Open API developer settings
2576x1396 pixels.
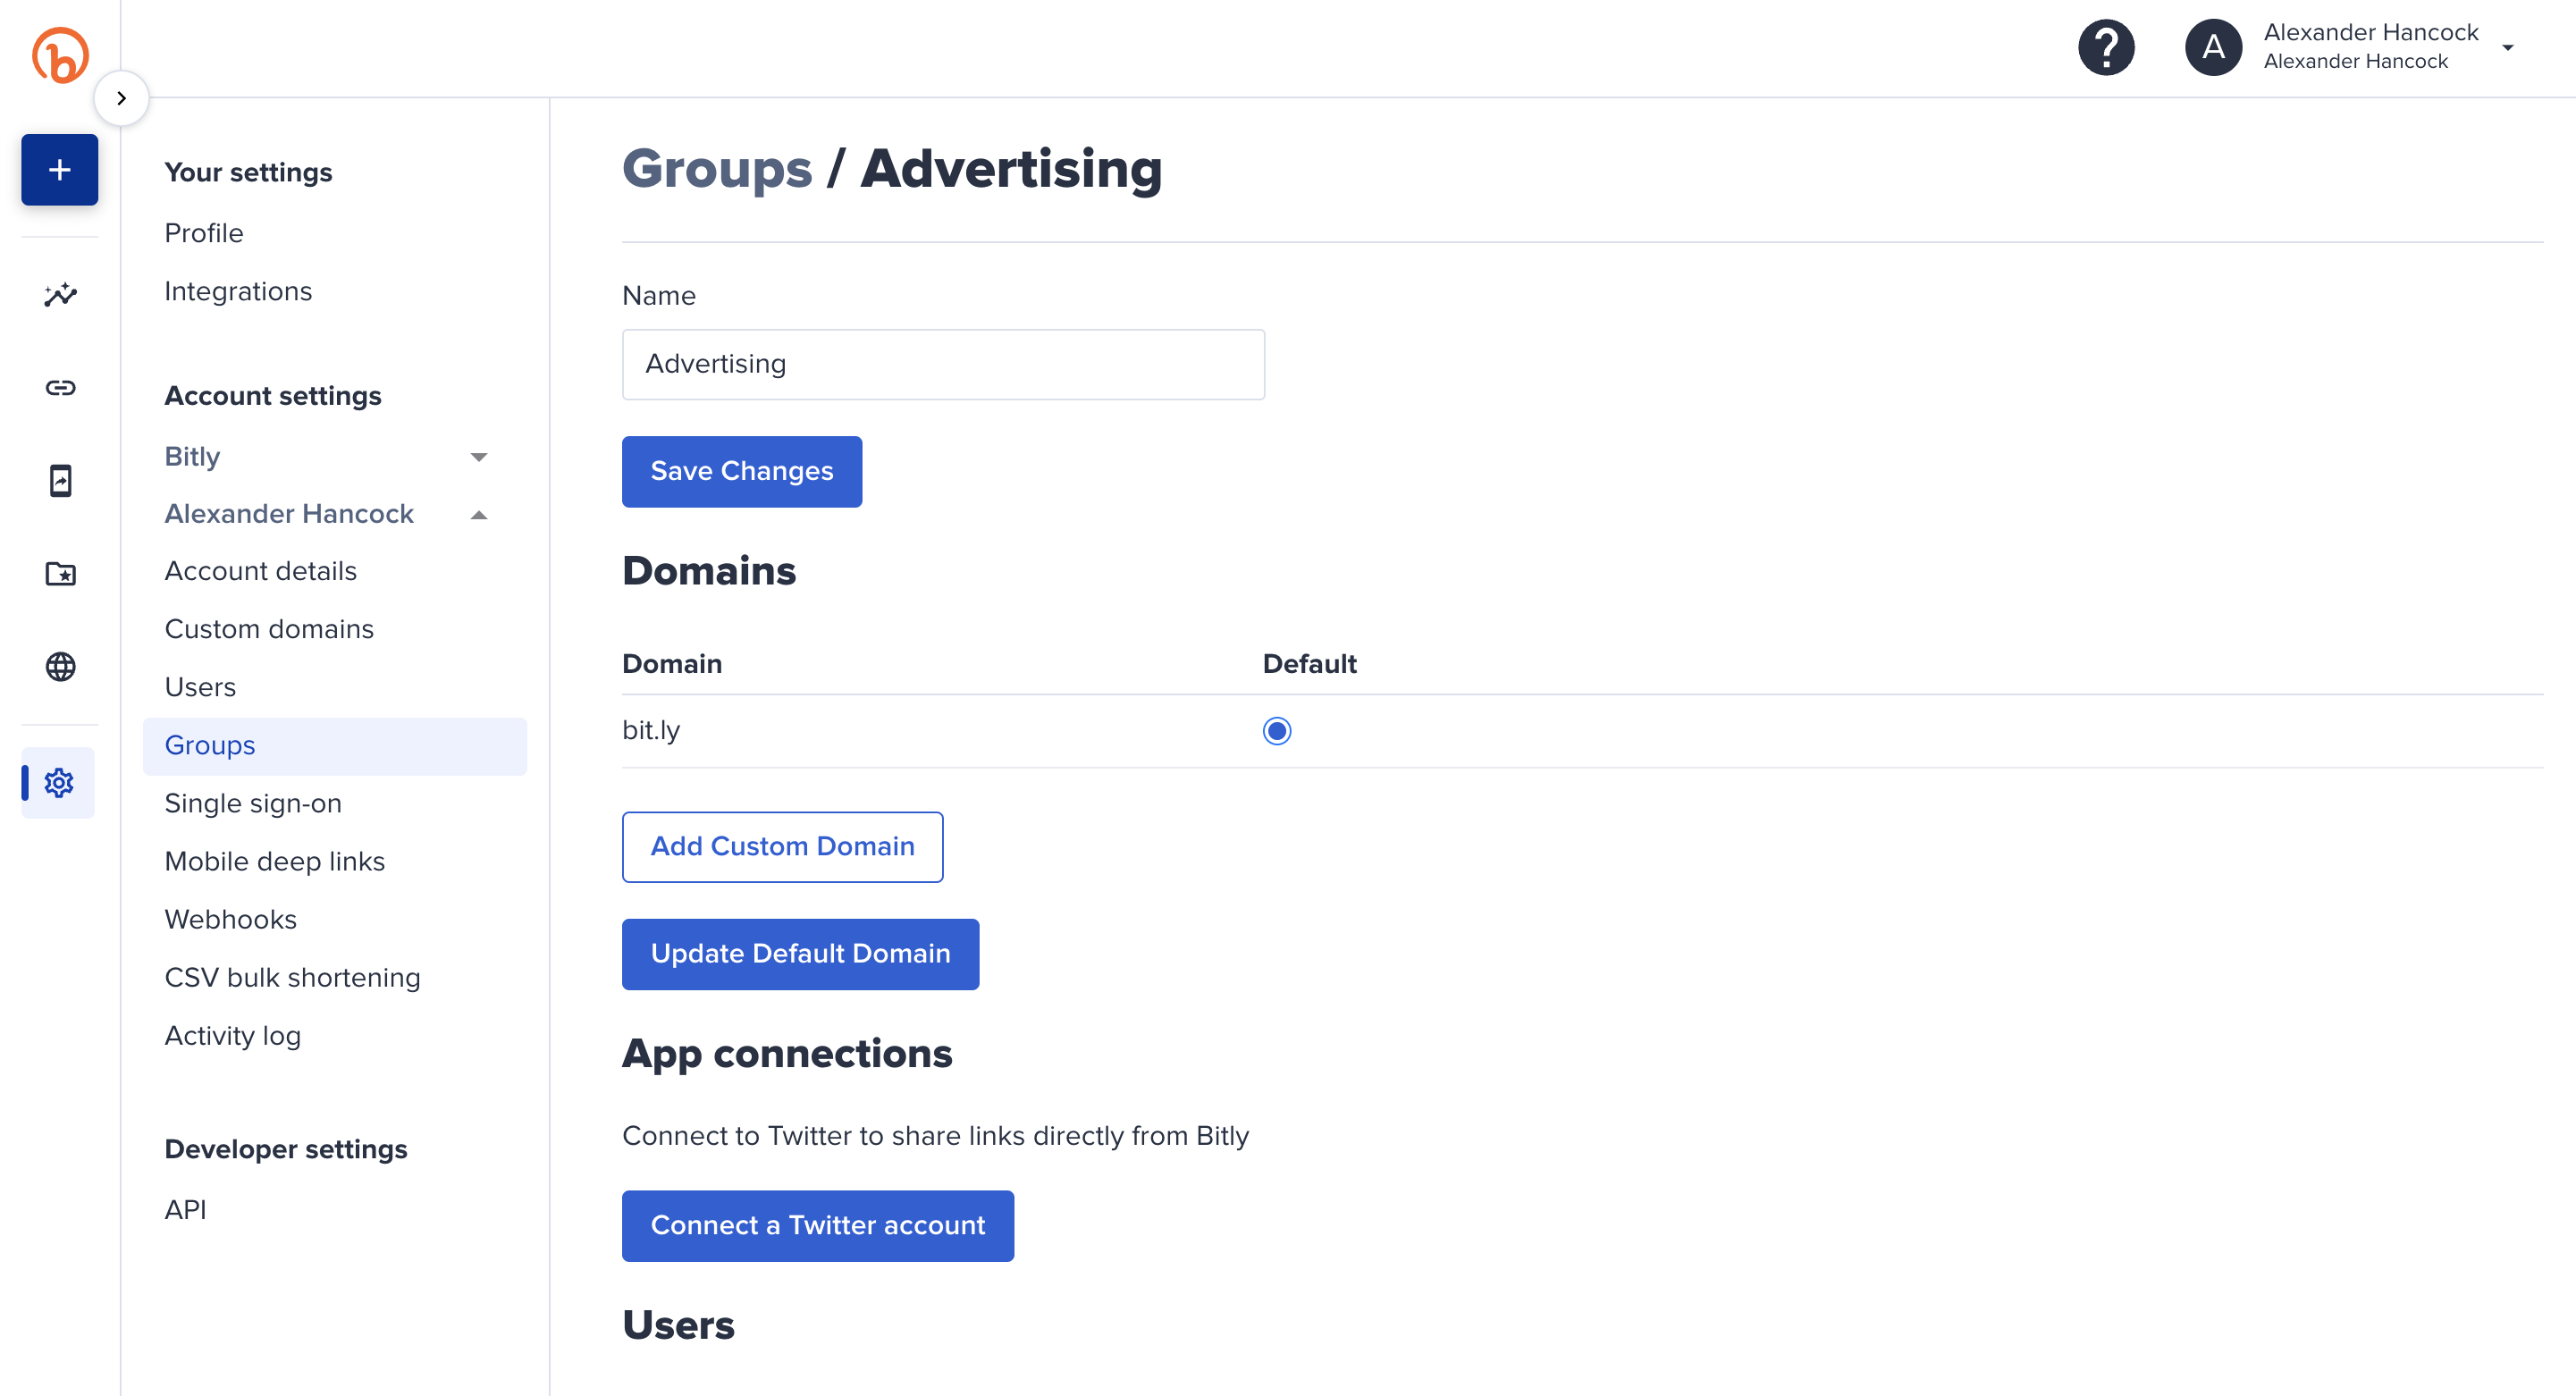pos(185,1210)
